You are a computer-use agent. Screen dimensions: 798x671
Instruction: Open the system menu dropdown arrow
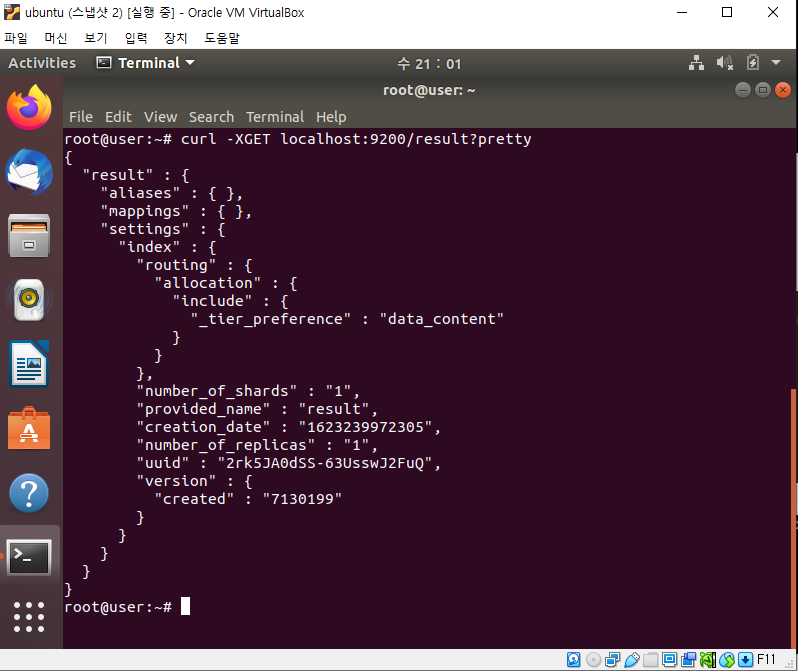pos(776,63)
